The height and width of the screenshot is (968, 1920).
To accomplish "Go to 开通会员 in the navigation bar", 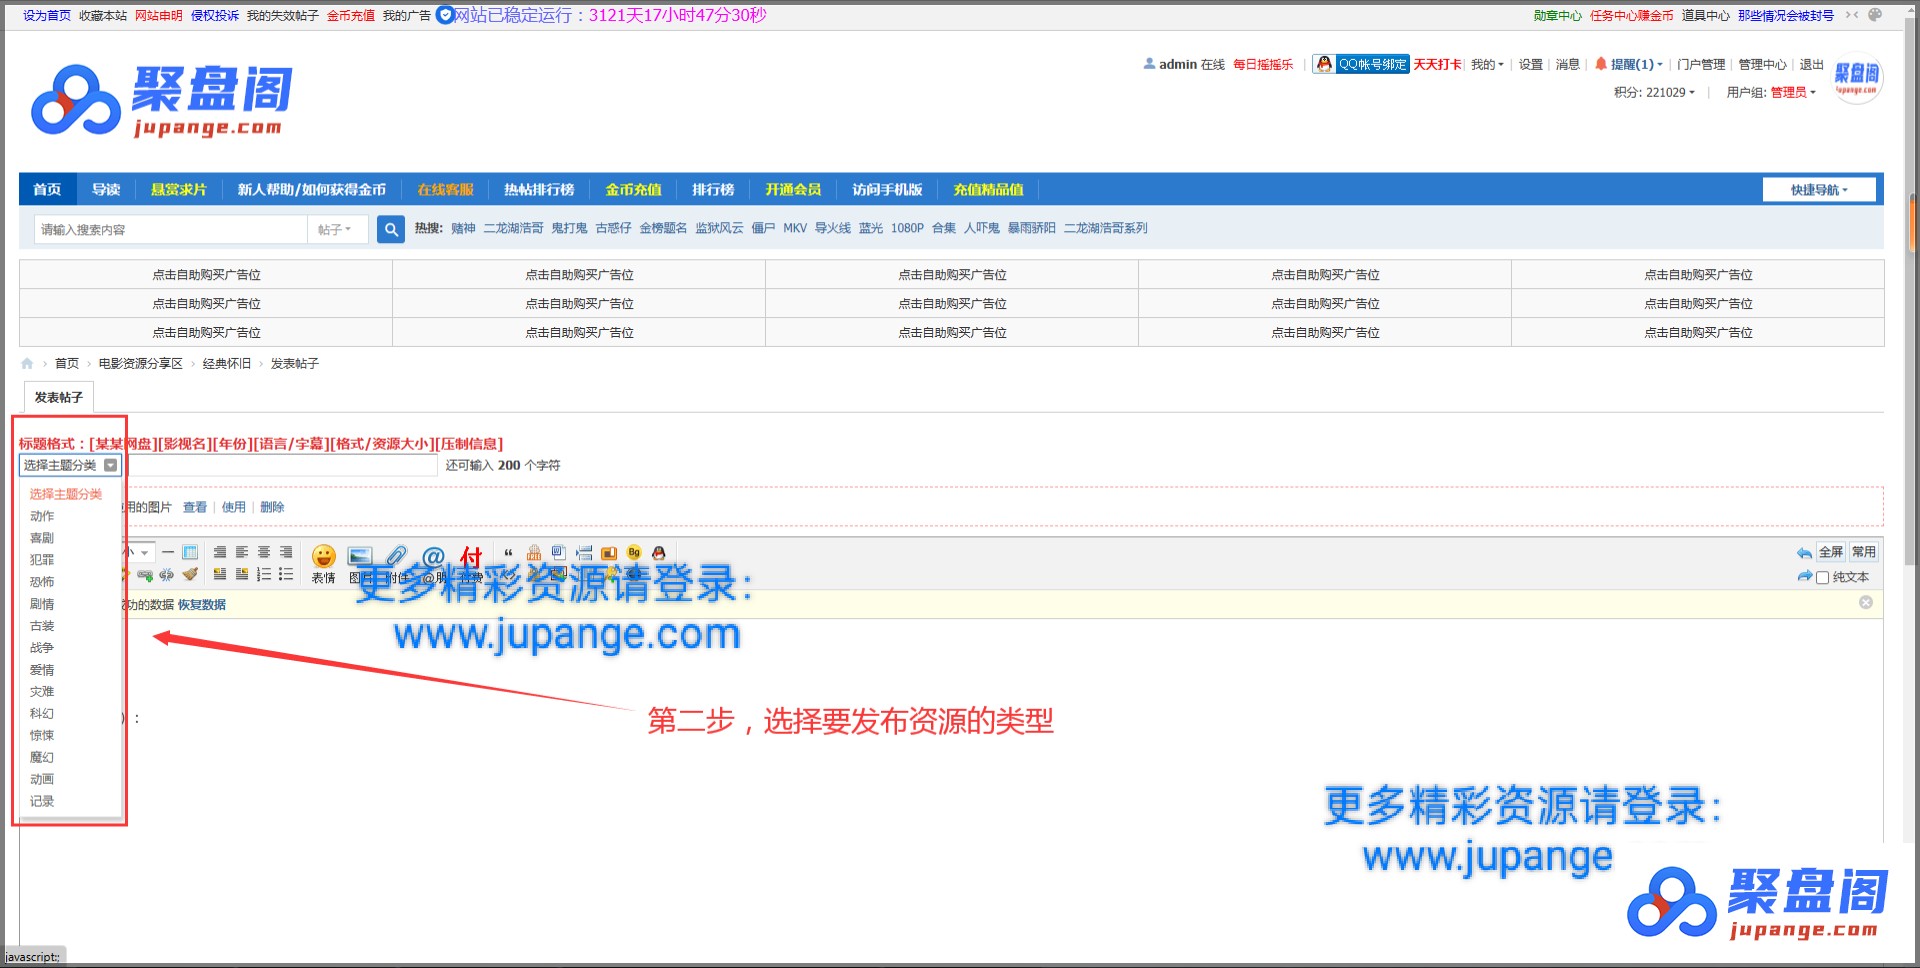I will (x=793, y=189).
